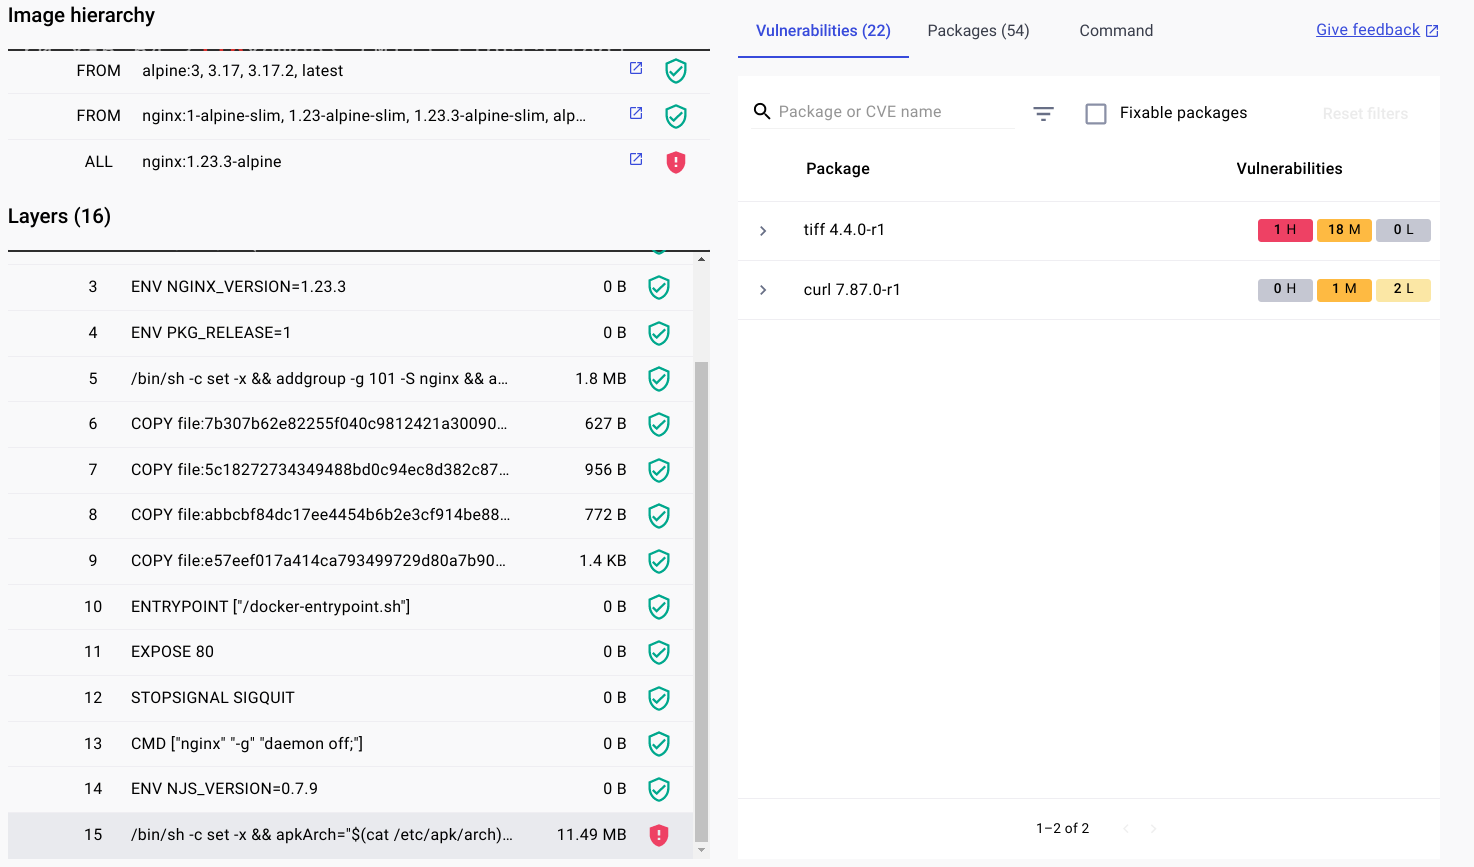
Task: Enable Fixable packages checkbox
Action: (x=1096, y=114)
